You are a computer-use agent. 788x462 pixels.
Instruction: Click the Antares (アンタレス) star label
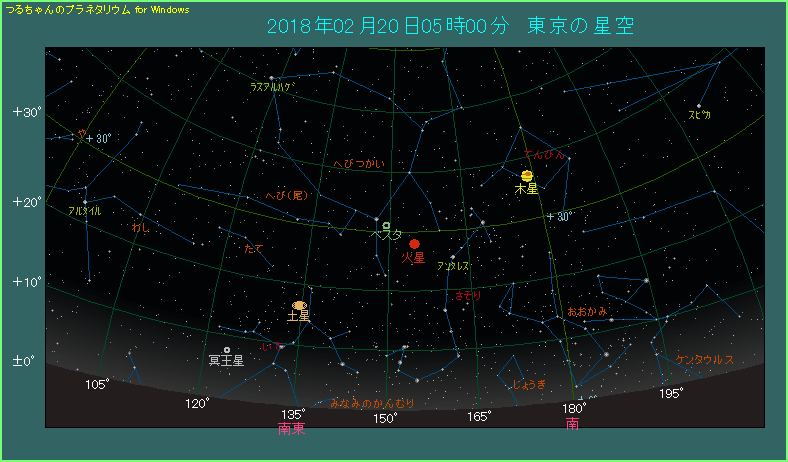point(452,266)
